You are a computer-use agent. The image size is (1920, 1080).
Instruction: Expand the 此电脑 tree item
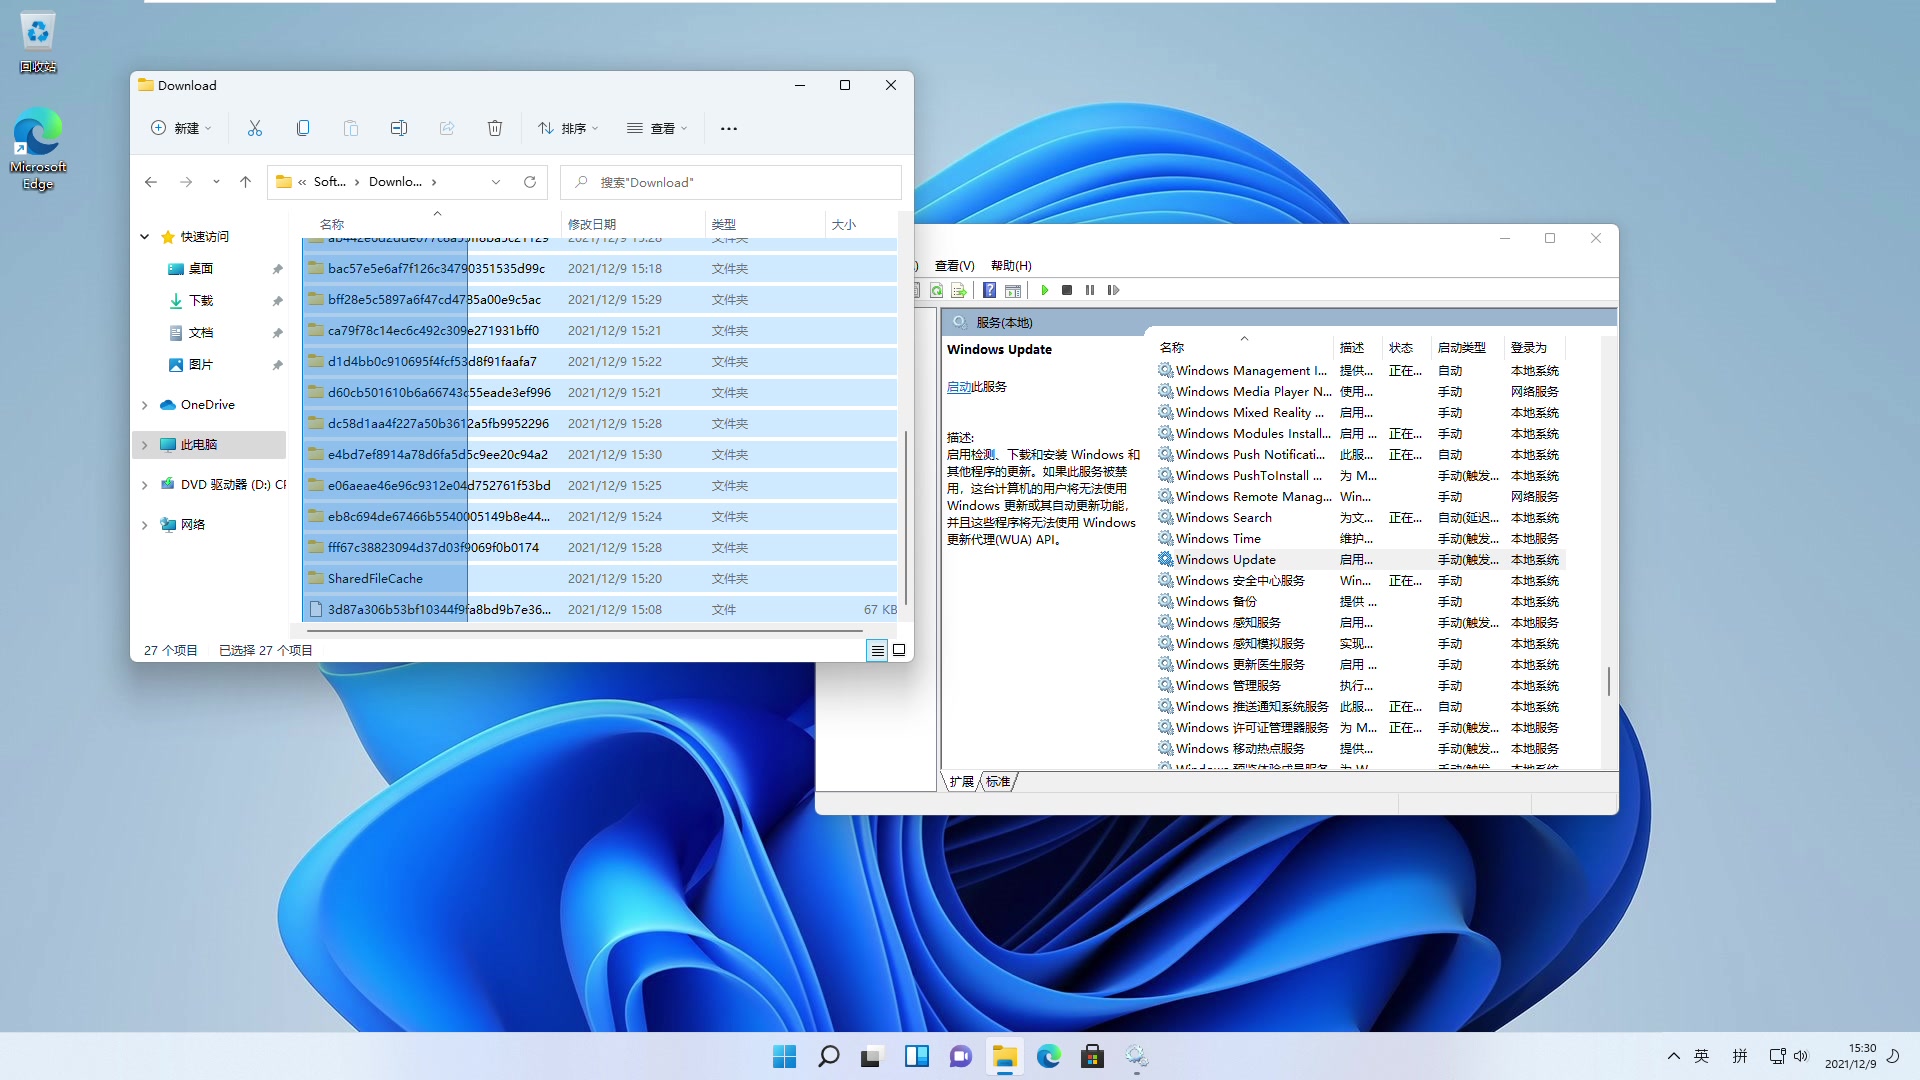145,443
